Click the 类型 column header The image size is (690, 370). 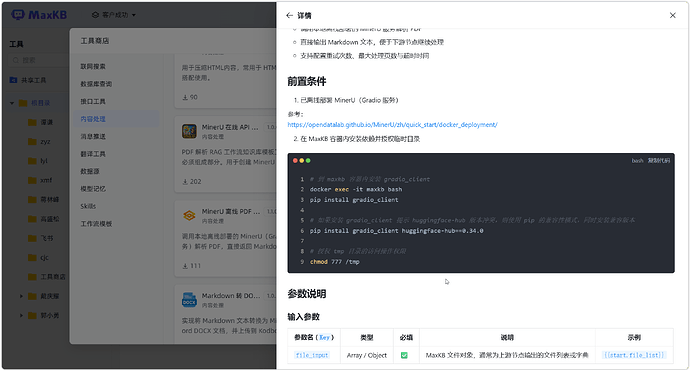[367, 337]
